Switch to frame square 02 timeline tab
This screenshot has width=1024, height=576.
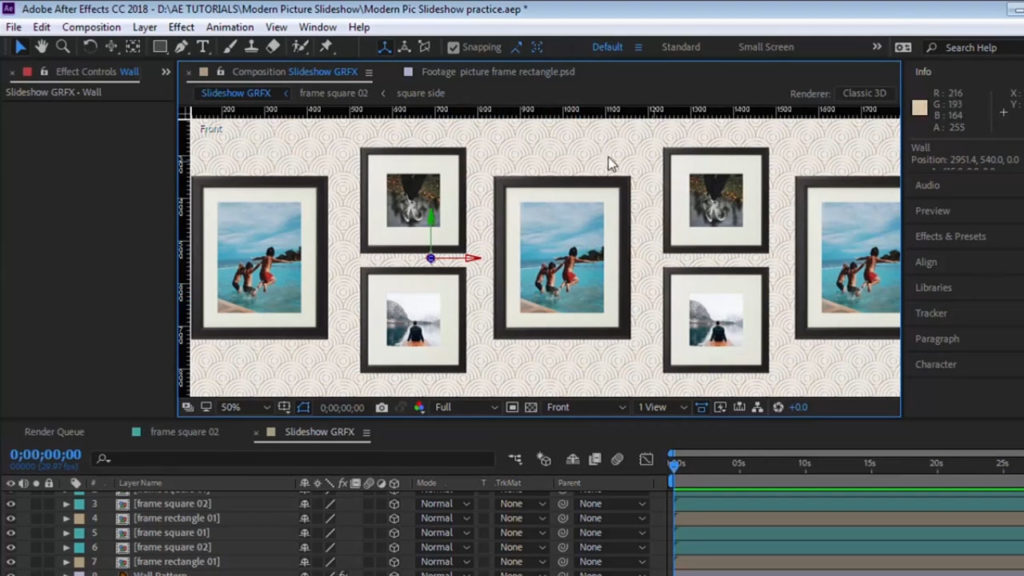pos(184,432)
